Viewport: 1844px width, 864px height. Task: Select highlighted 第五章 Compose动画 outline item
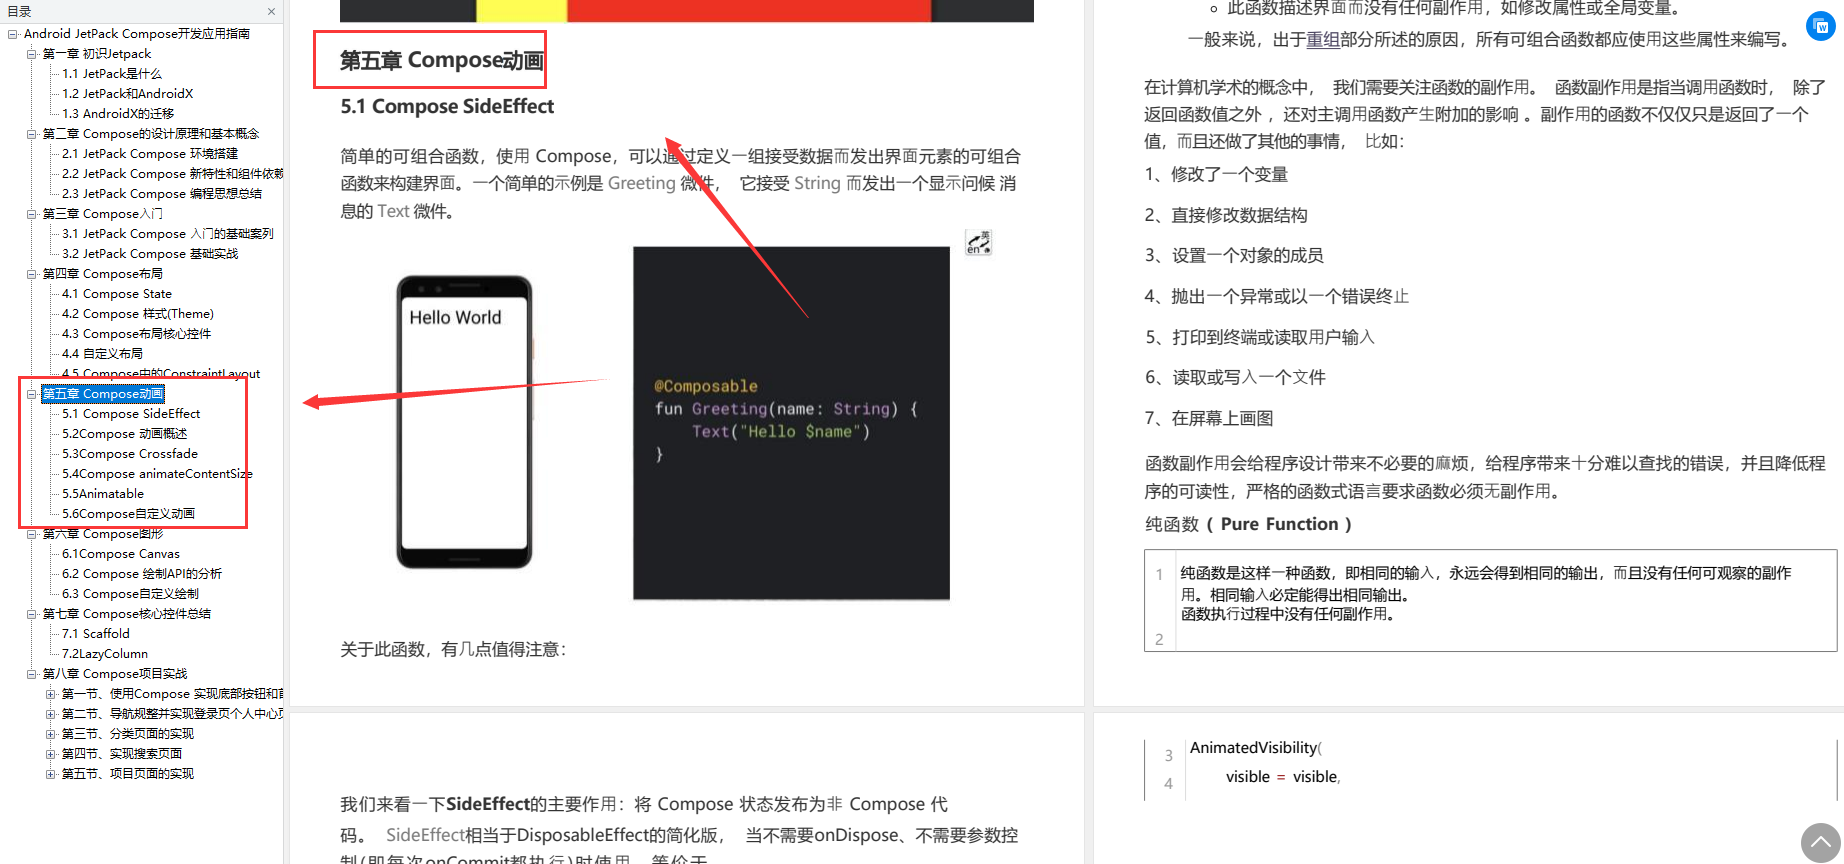[102, 394]
